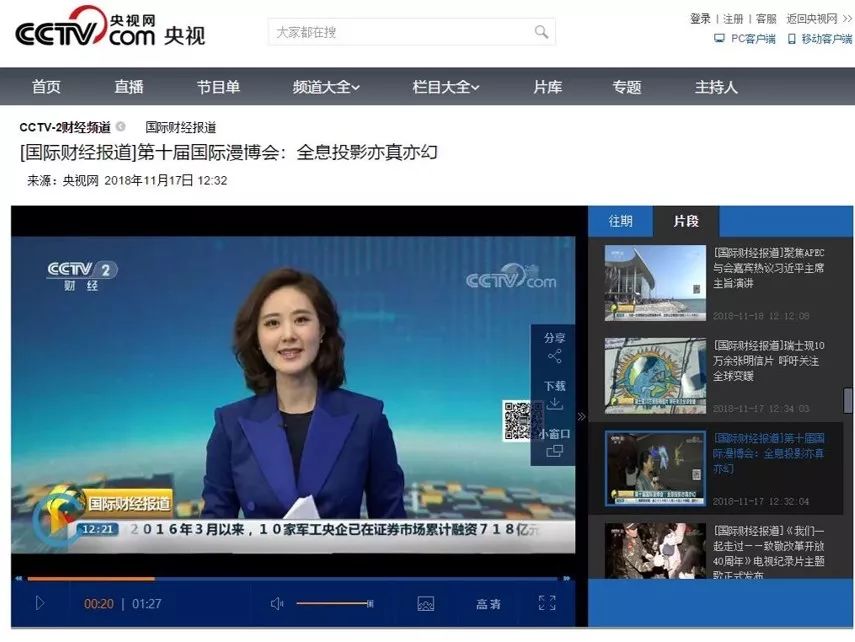Click the 下载 download icon
855x642 pixels.
555,404
